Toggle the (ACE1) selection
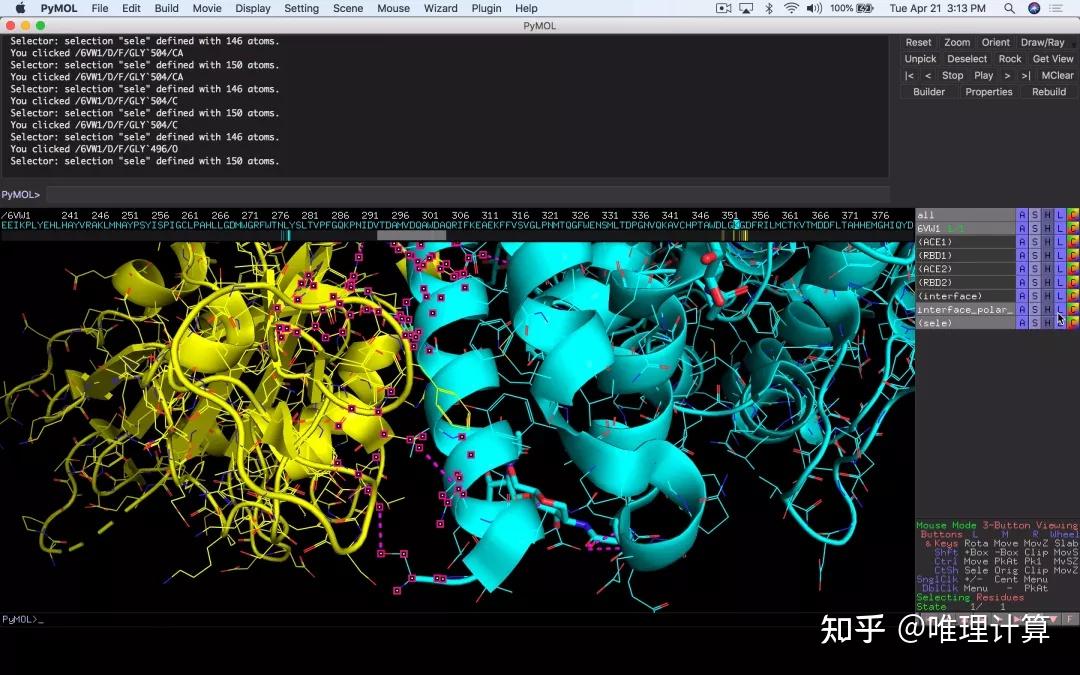The image size is (1080, 675). pyautogui.click(x=965, y=242)
